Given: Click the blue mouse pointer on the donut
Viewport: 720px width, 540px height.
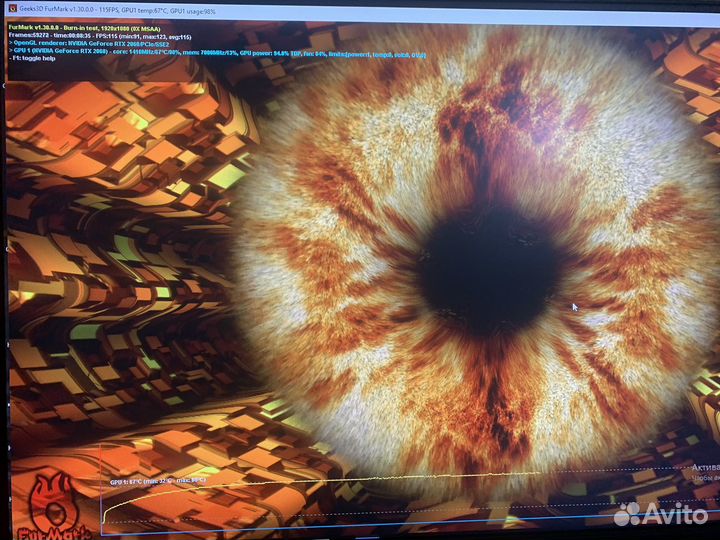Looking at the screenshot, I should pyautogui.click(x=573, y=307).
